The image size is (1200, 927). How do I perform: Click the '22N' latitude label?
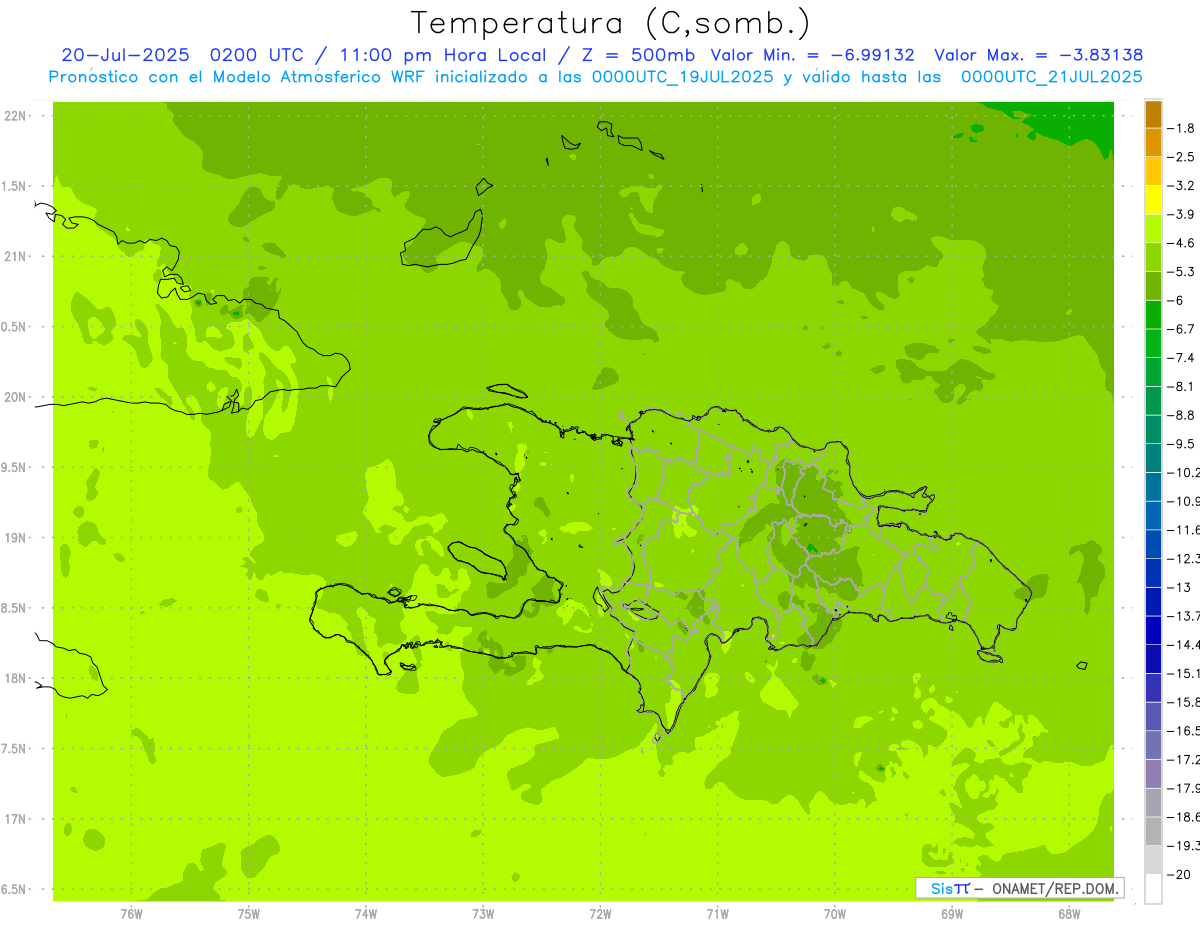[15, 116]
